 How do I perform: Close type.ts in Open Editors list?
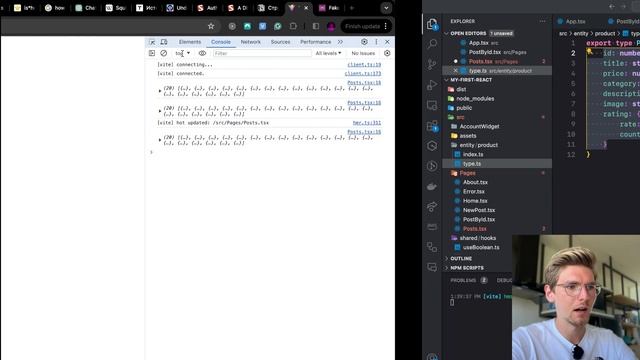click(x=456, y=71)
